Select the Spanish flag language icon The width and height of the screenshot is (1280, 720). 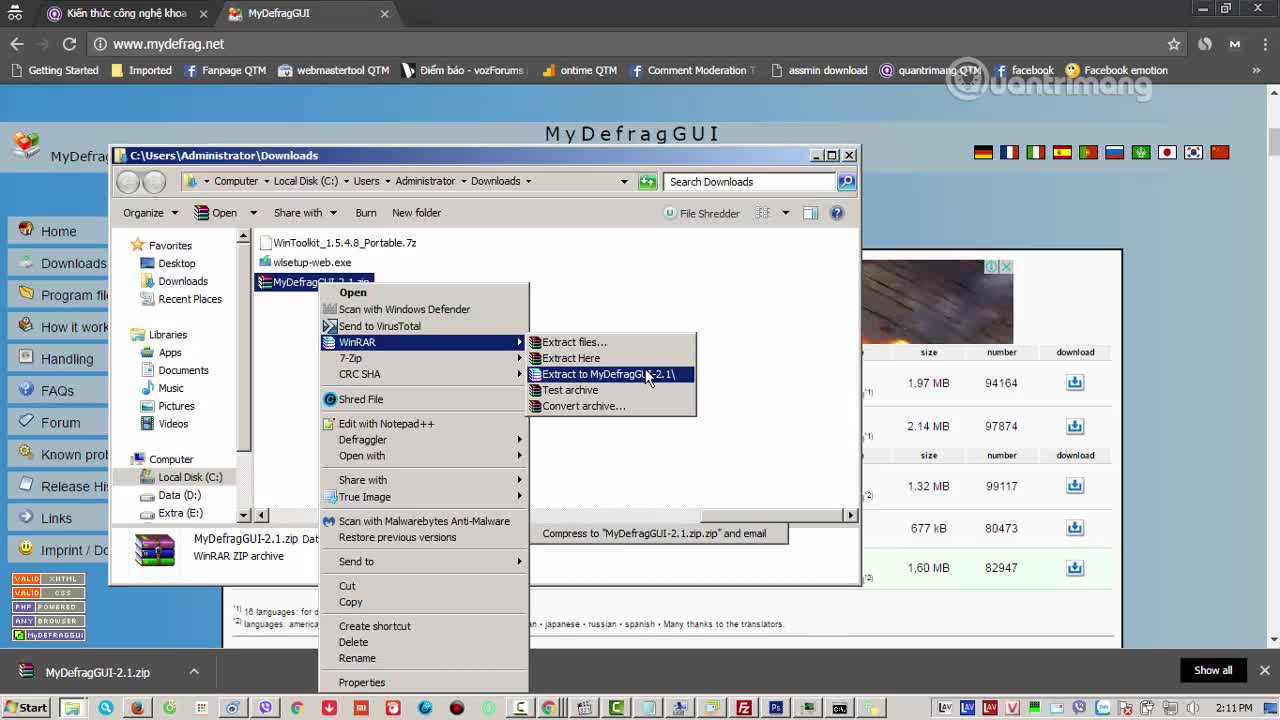click(1062, 152)
